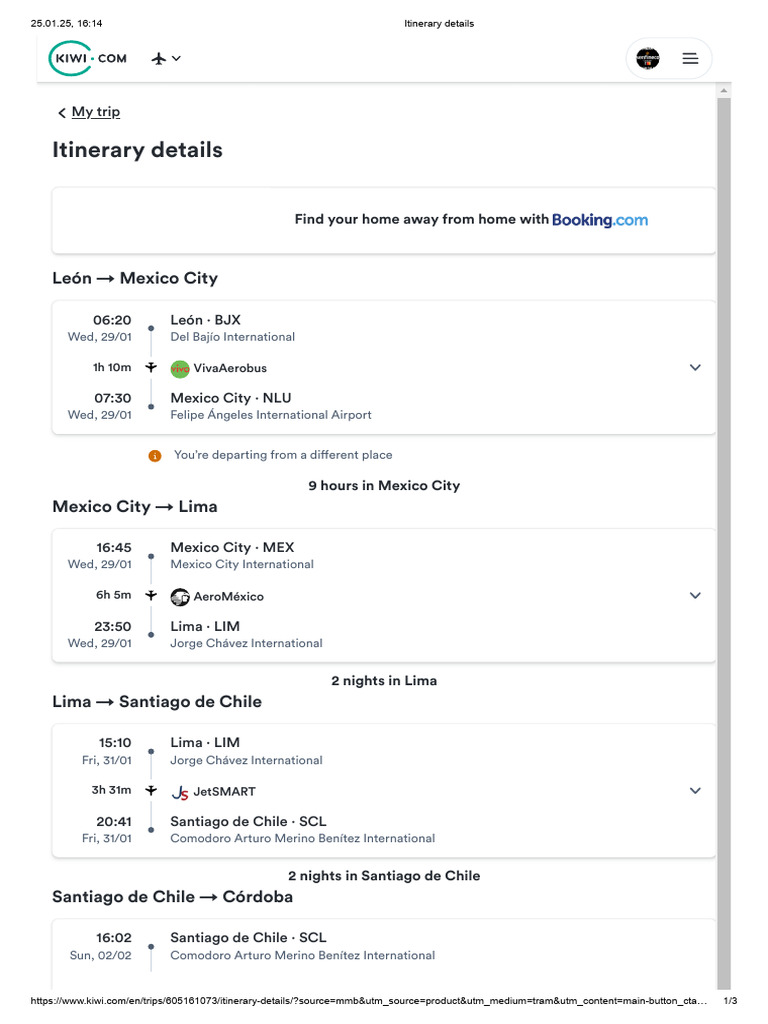Open the Booking.com banner
768x1024 pixels.
click(384, 220)
